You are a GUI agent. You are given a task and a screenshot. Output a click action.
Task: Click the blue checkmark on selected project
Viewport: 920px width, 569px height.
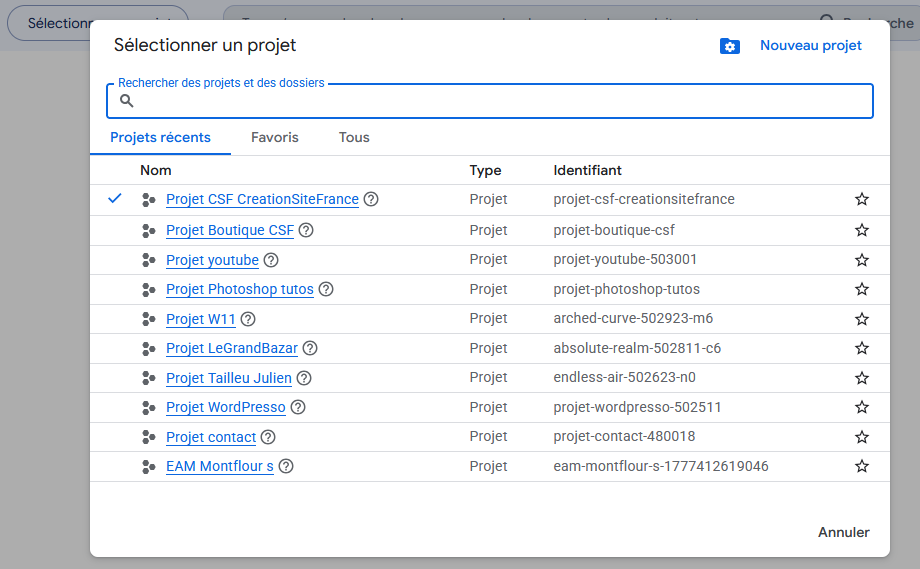pyautogui.click(x=115, y=198)
